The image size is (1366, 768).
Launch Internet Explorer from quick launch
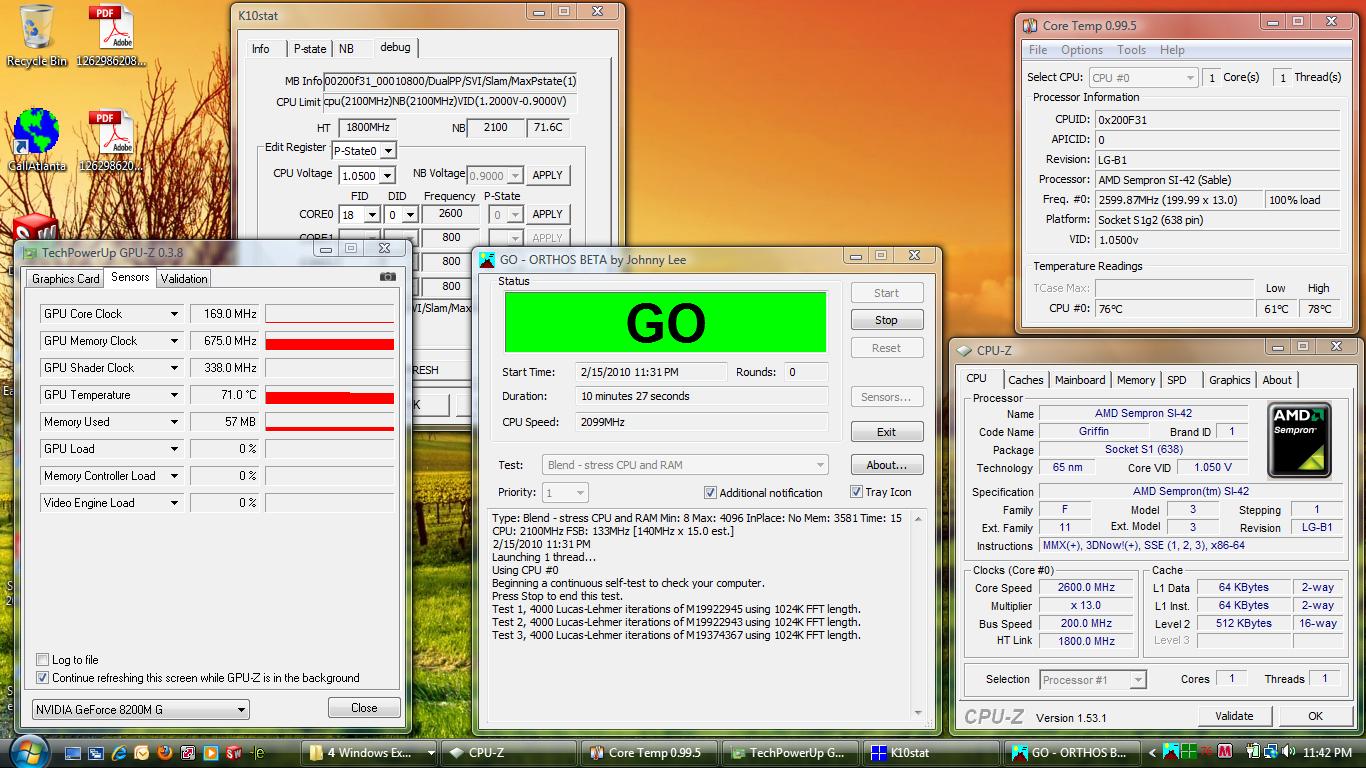[119, 752]
